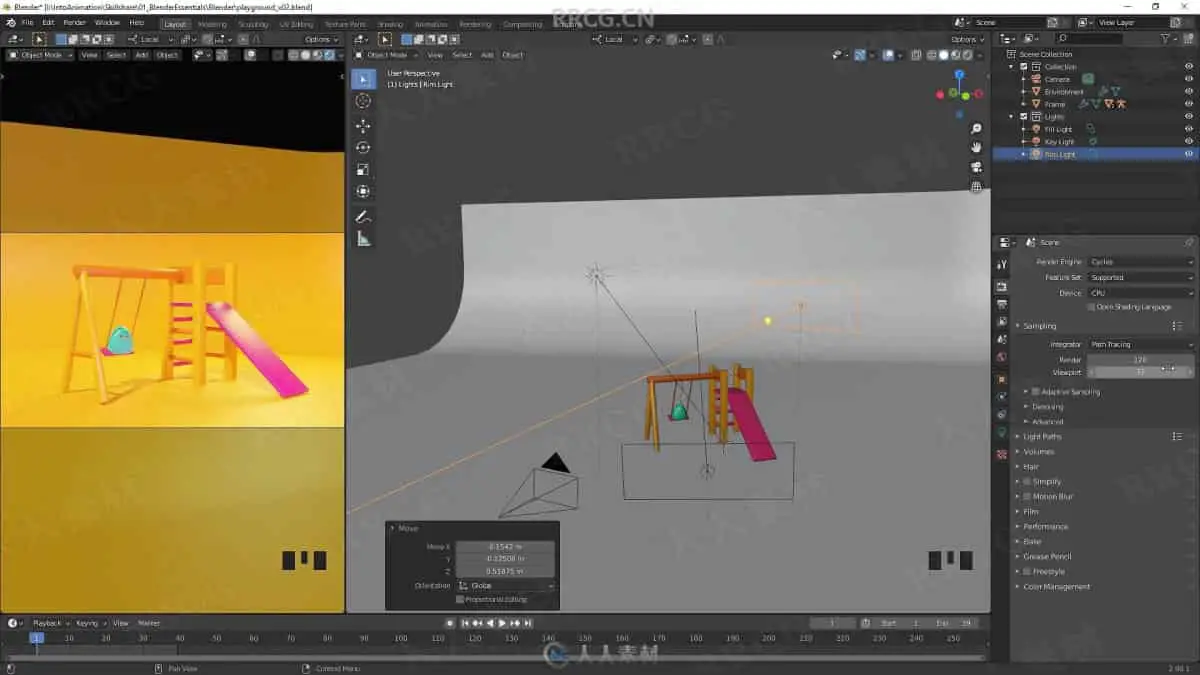Open the Integrator Path Tracing dropdown

point(1141,344)
